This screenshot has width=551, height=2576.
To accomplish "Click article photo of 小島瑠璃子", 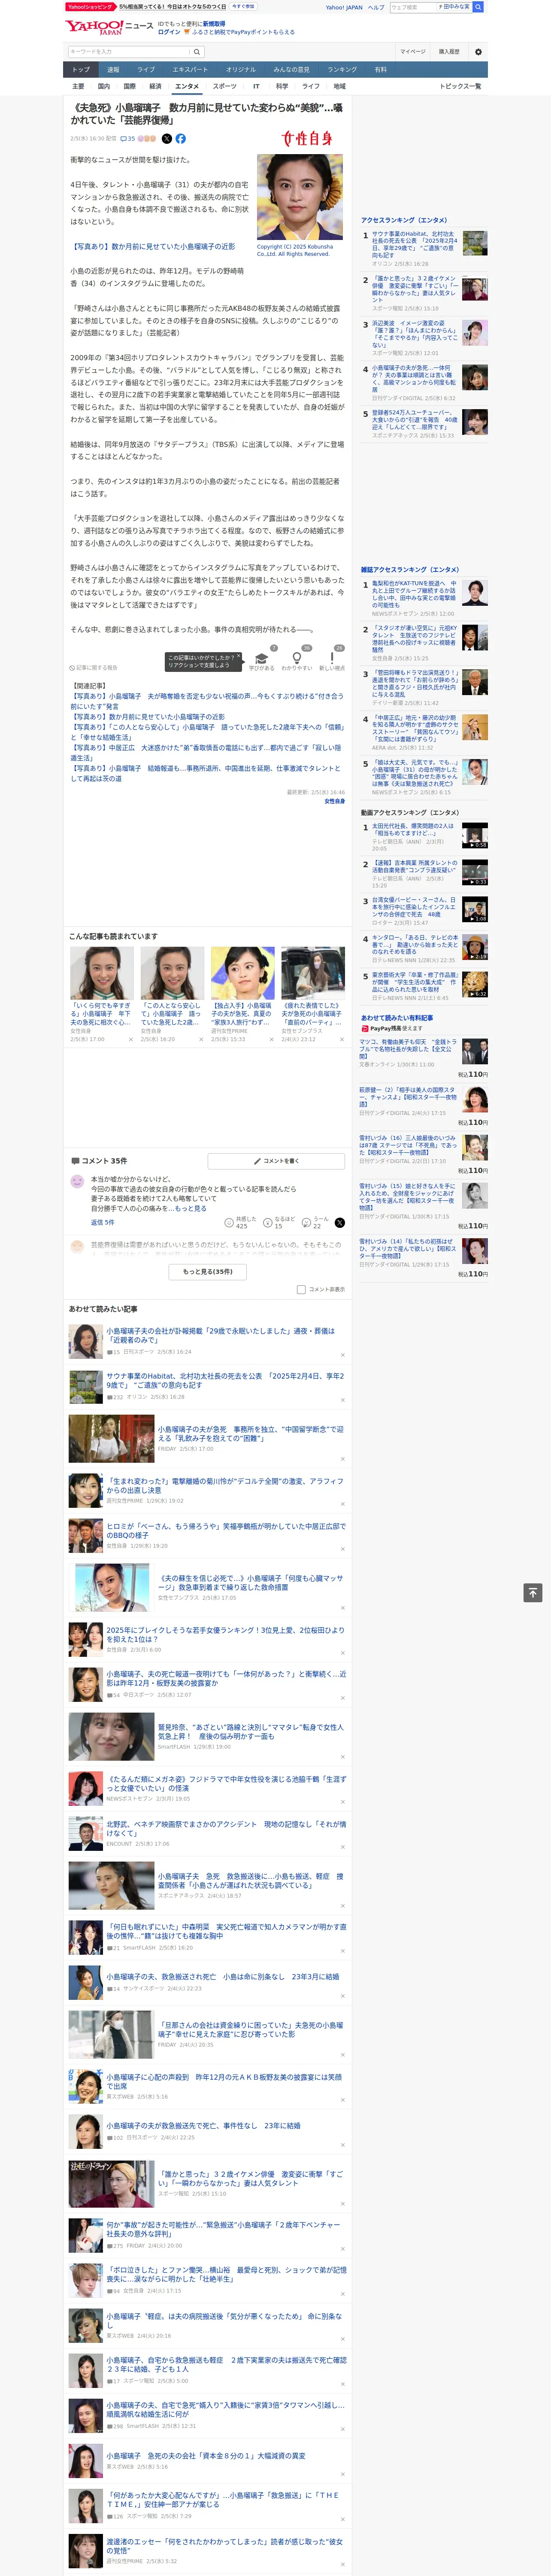I will (x=299, y=196).
